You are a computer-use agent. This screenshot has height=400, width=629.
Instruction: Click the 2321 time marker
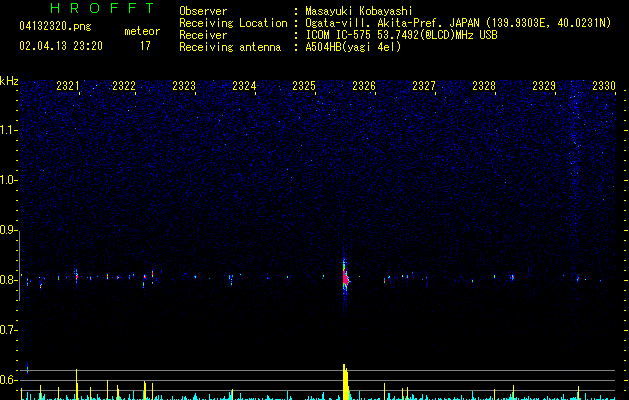pos(68,86)
